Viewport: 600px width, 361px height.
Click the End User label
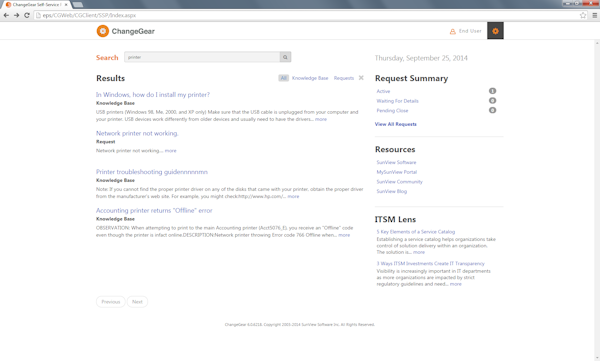tap(470, 31)
